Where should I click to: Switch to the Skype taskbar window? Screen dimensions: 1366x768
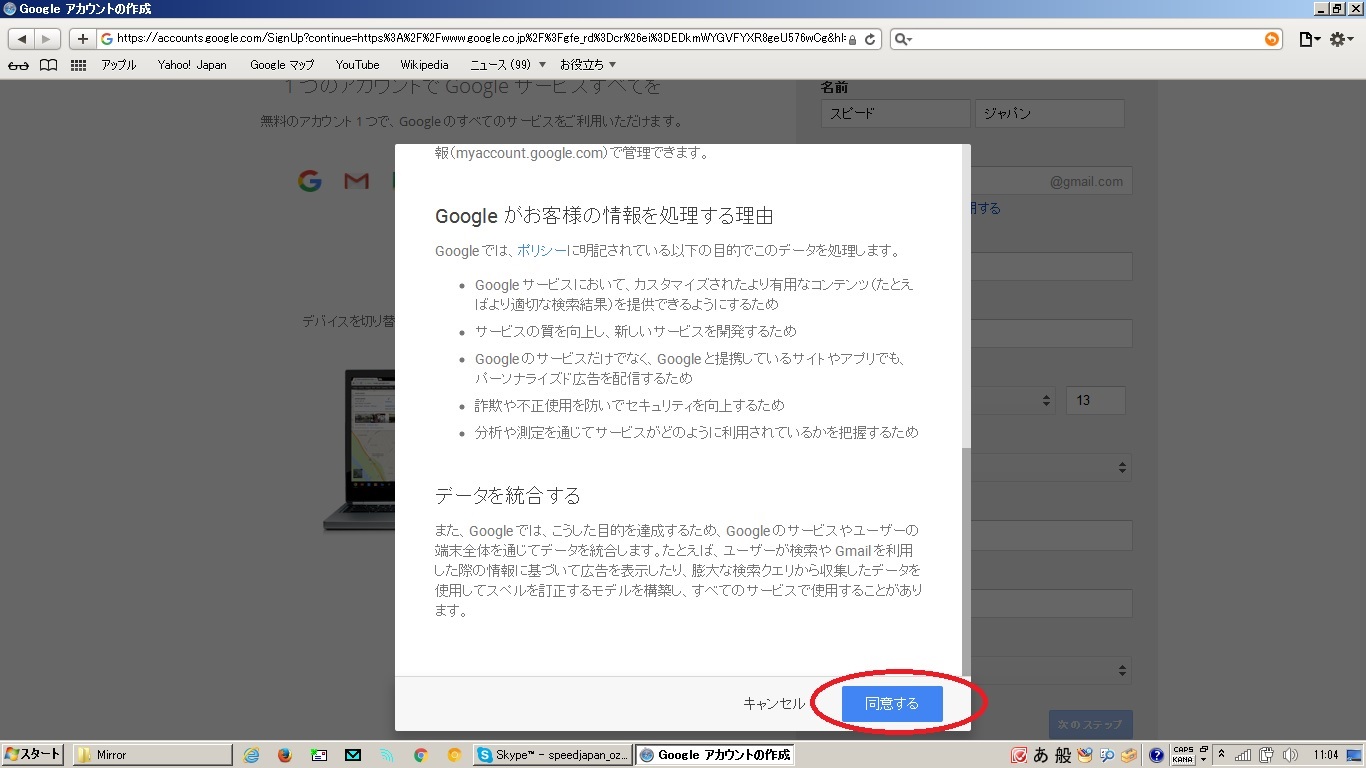coord(554,755)
